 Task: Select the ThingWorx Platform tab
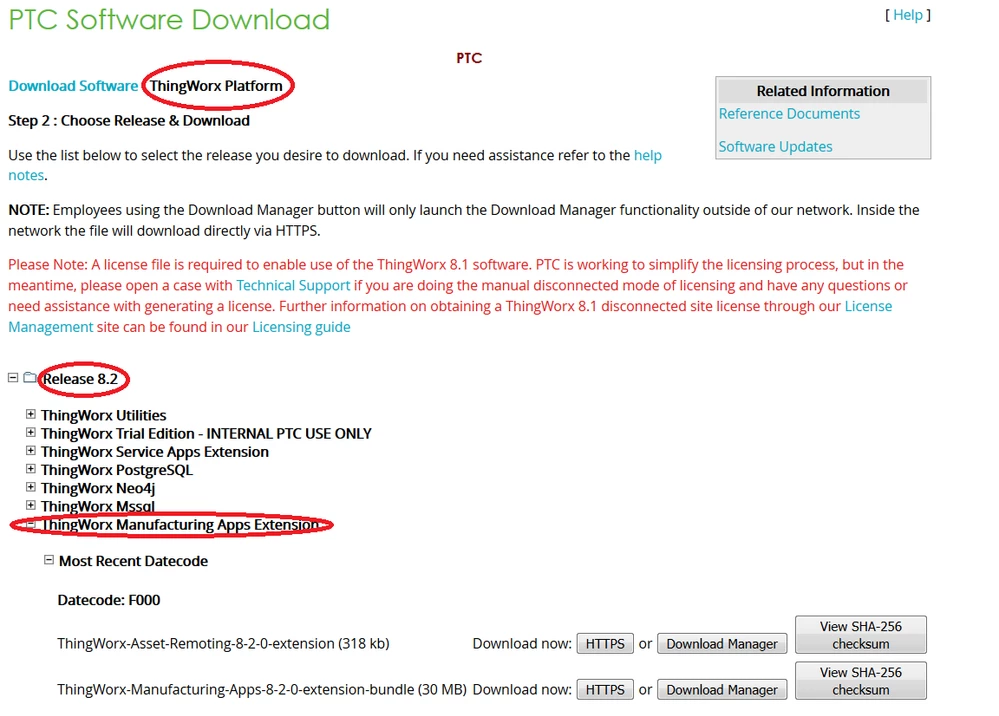point(218,86)
